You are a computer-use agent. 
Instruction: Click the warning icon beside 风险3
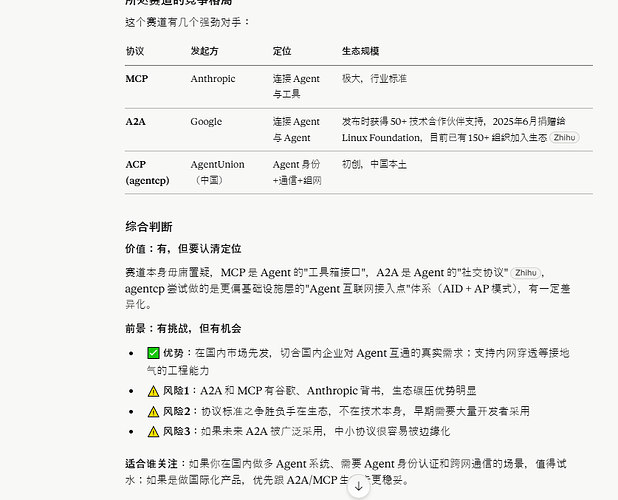point(153,432)
